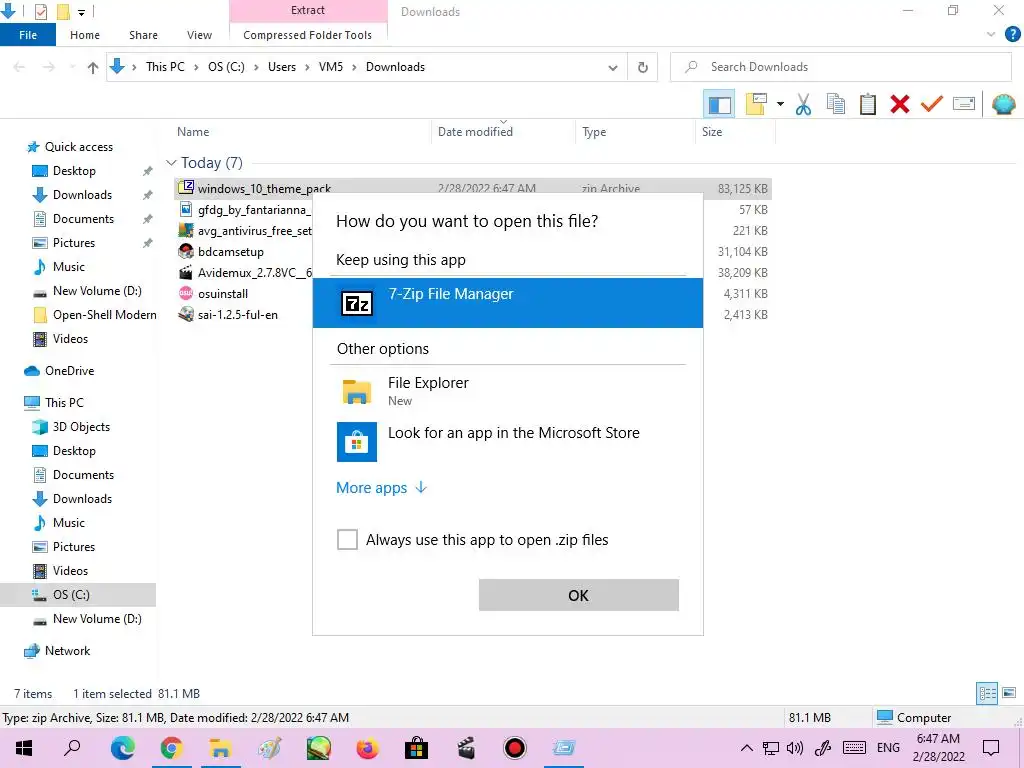Viewport: 1024px width, 768px height.
Task: Open address bar history dropdown
Action: tap(613, 67)
